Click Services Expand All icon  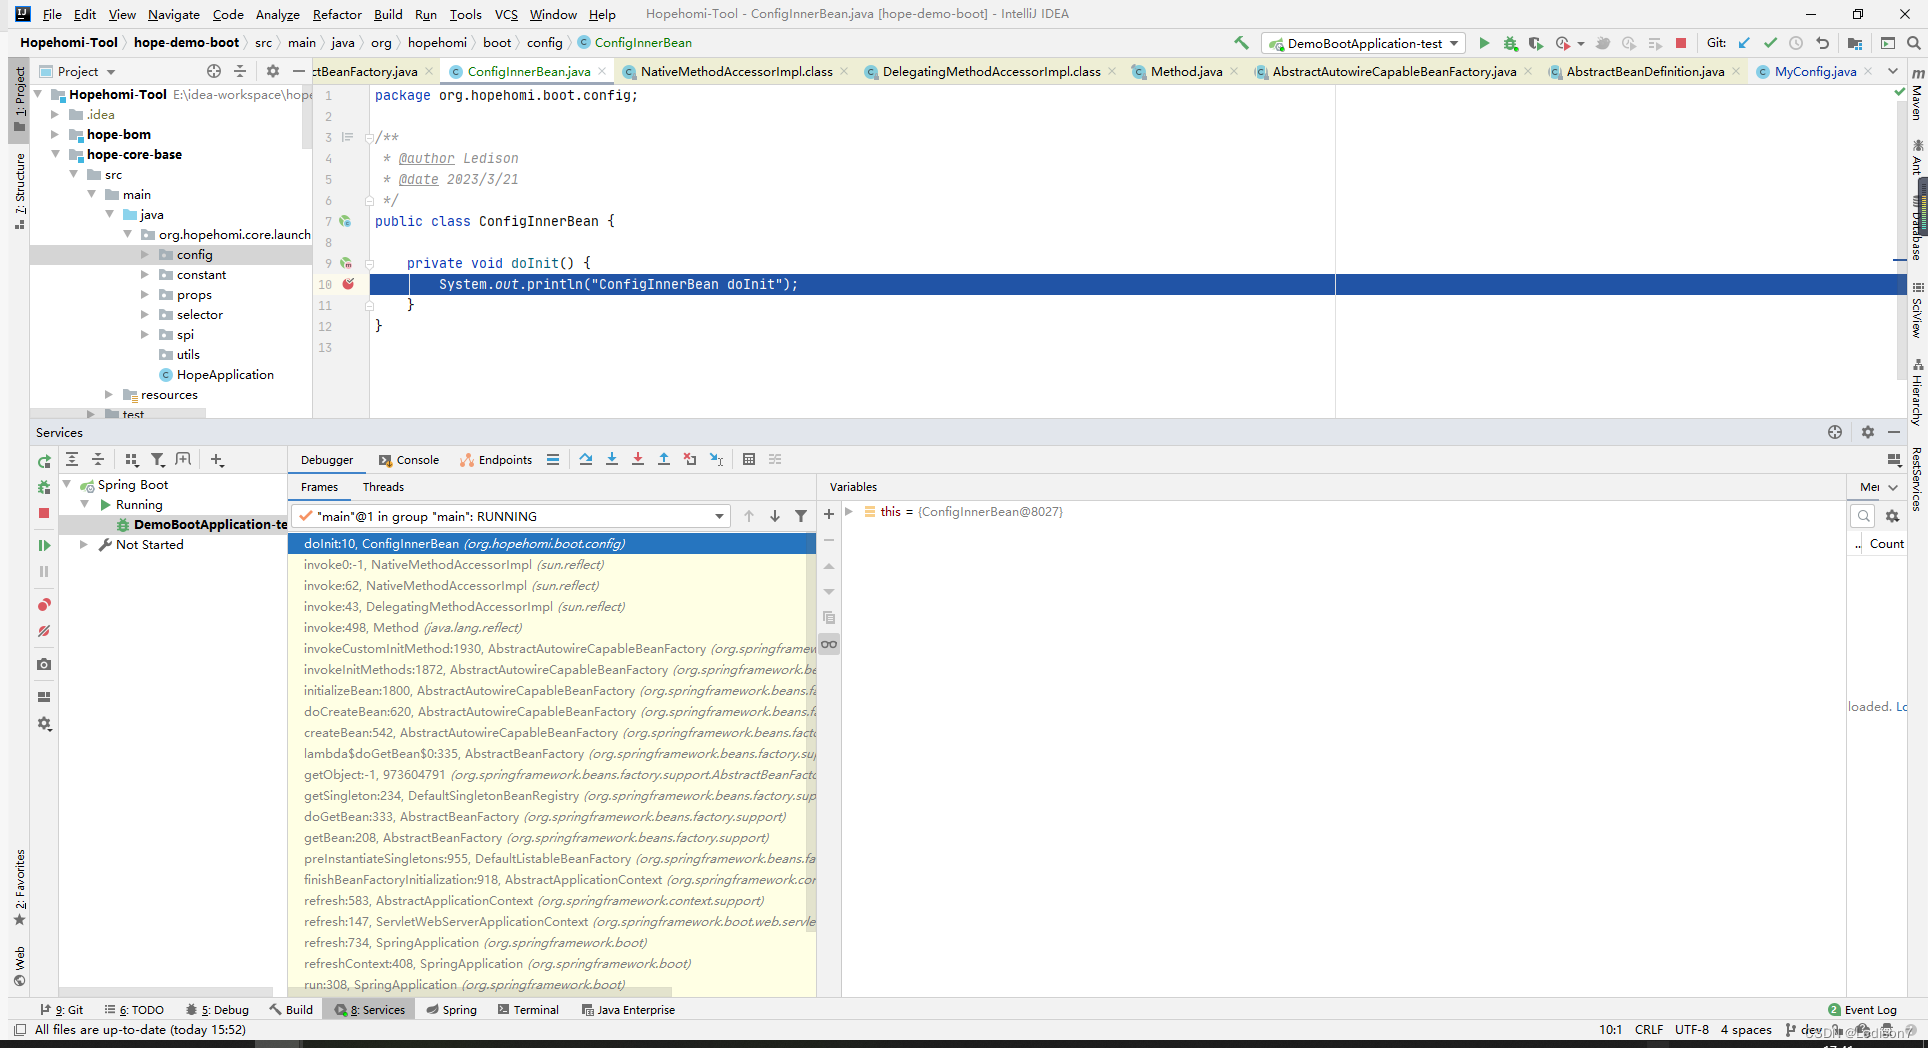click(72, 459)
